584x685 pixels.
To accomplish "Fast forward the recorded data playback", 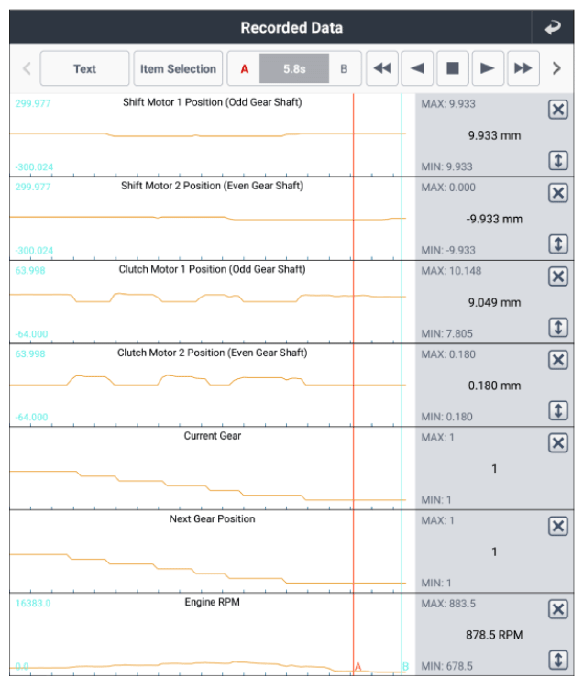I will pos(523,68).
